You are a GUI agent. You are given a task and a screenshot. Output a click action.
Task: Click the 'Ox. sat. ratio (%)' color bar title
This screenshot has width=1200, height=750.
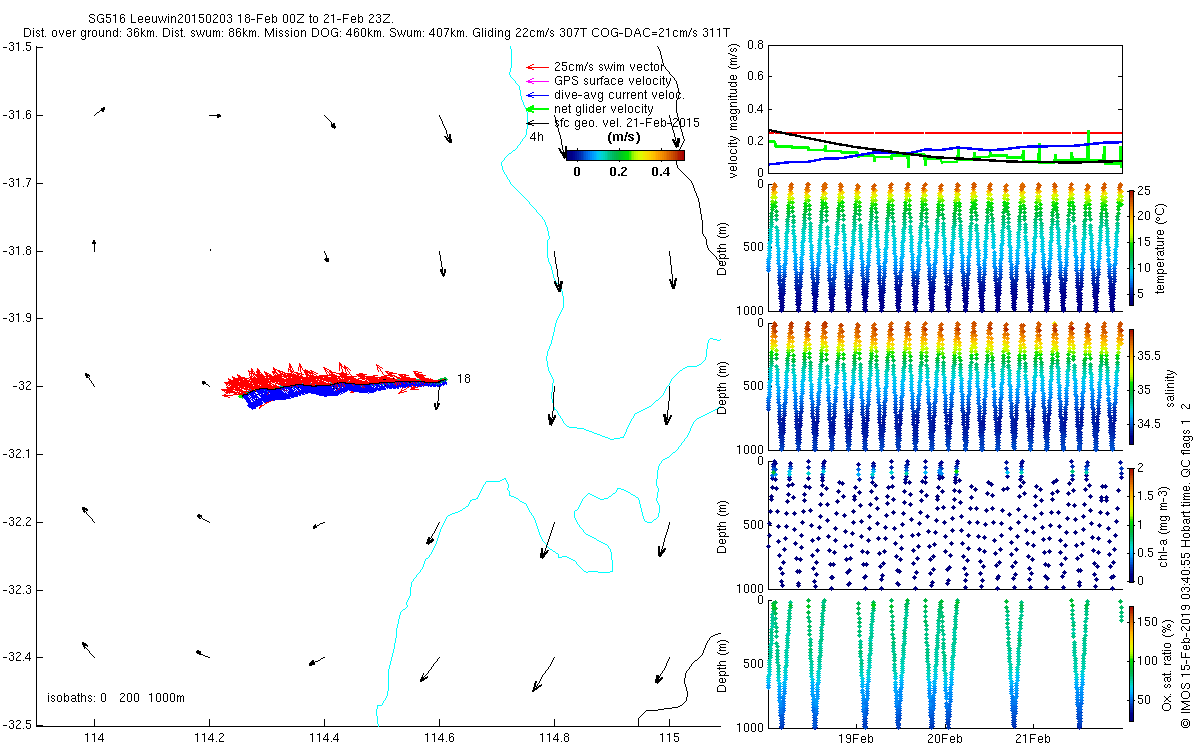pos(1169,664)
